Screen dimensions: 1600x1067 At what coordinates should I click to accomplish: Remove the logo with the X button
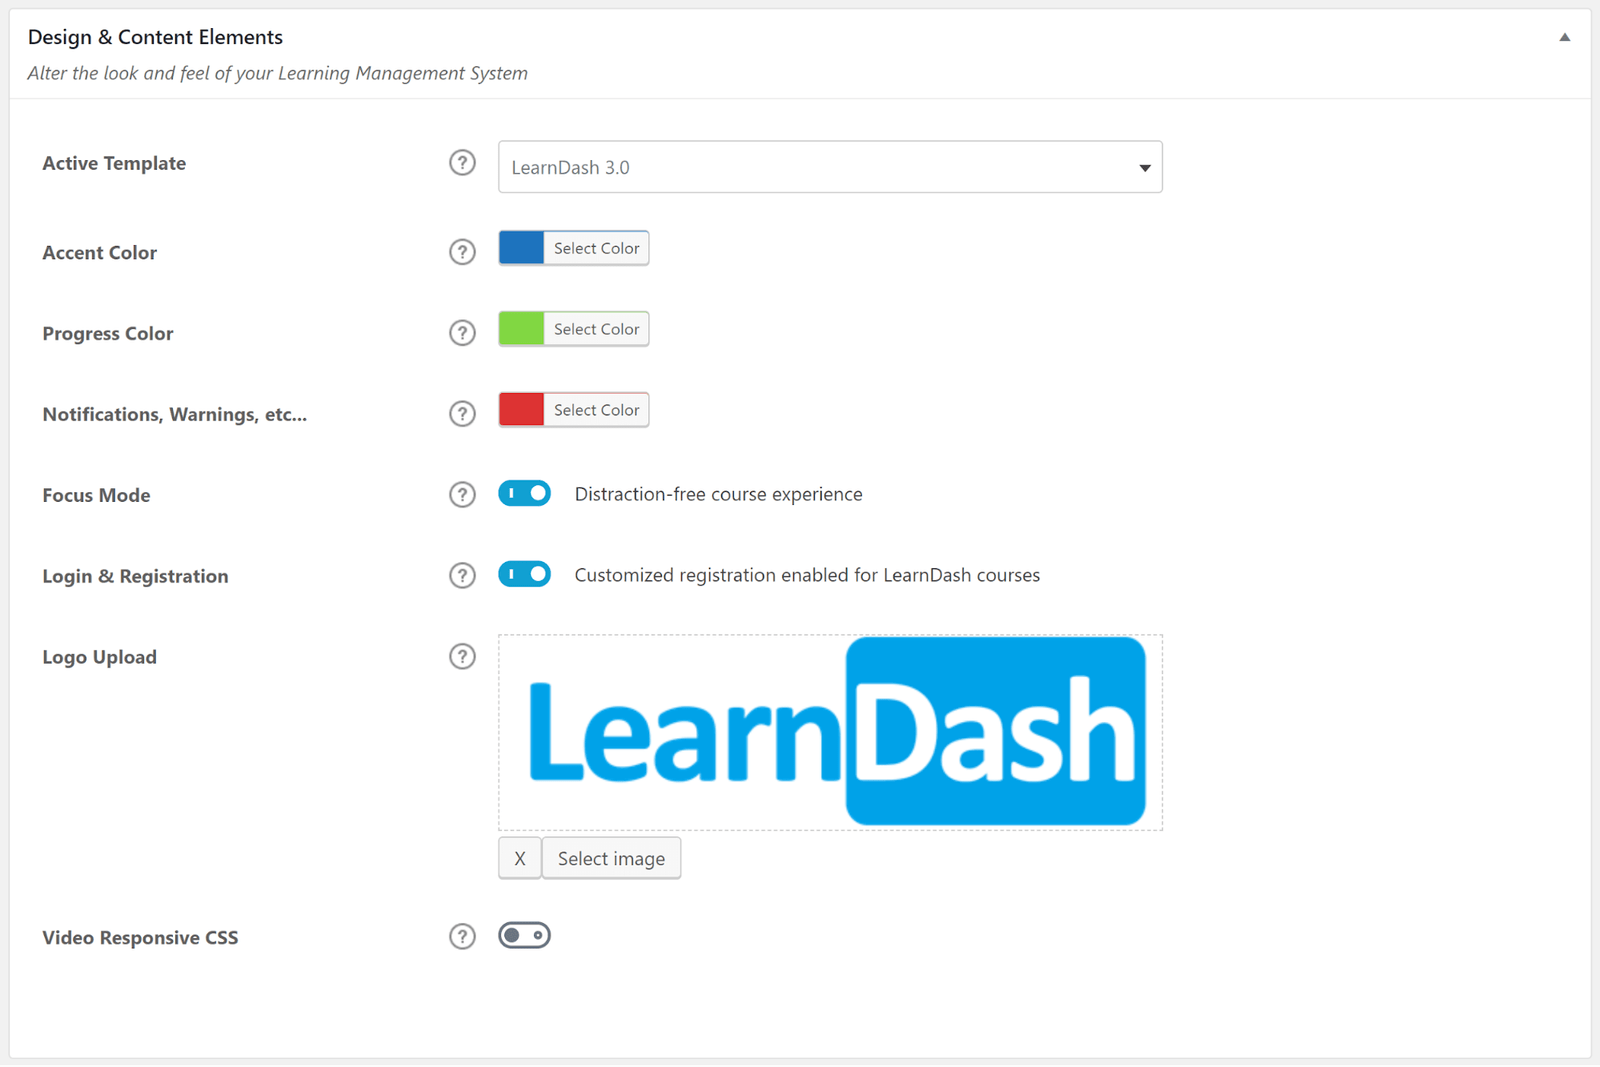519,858
